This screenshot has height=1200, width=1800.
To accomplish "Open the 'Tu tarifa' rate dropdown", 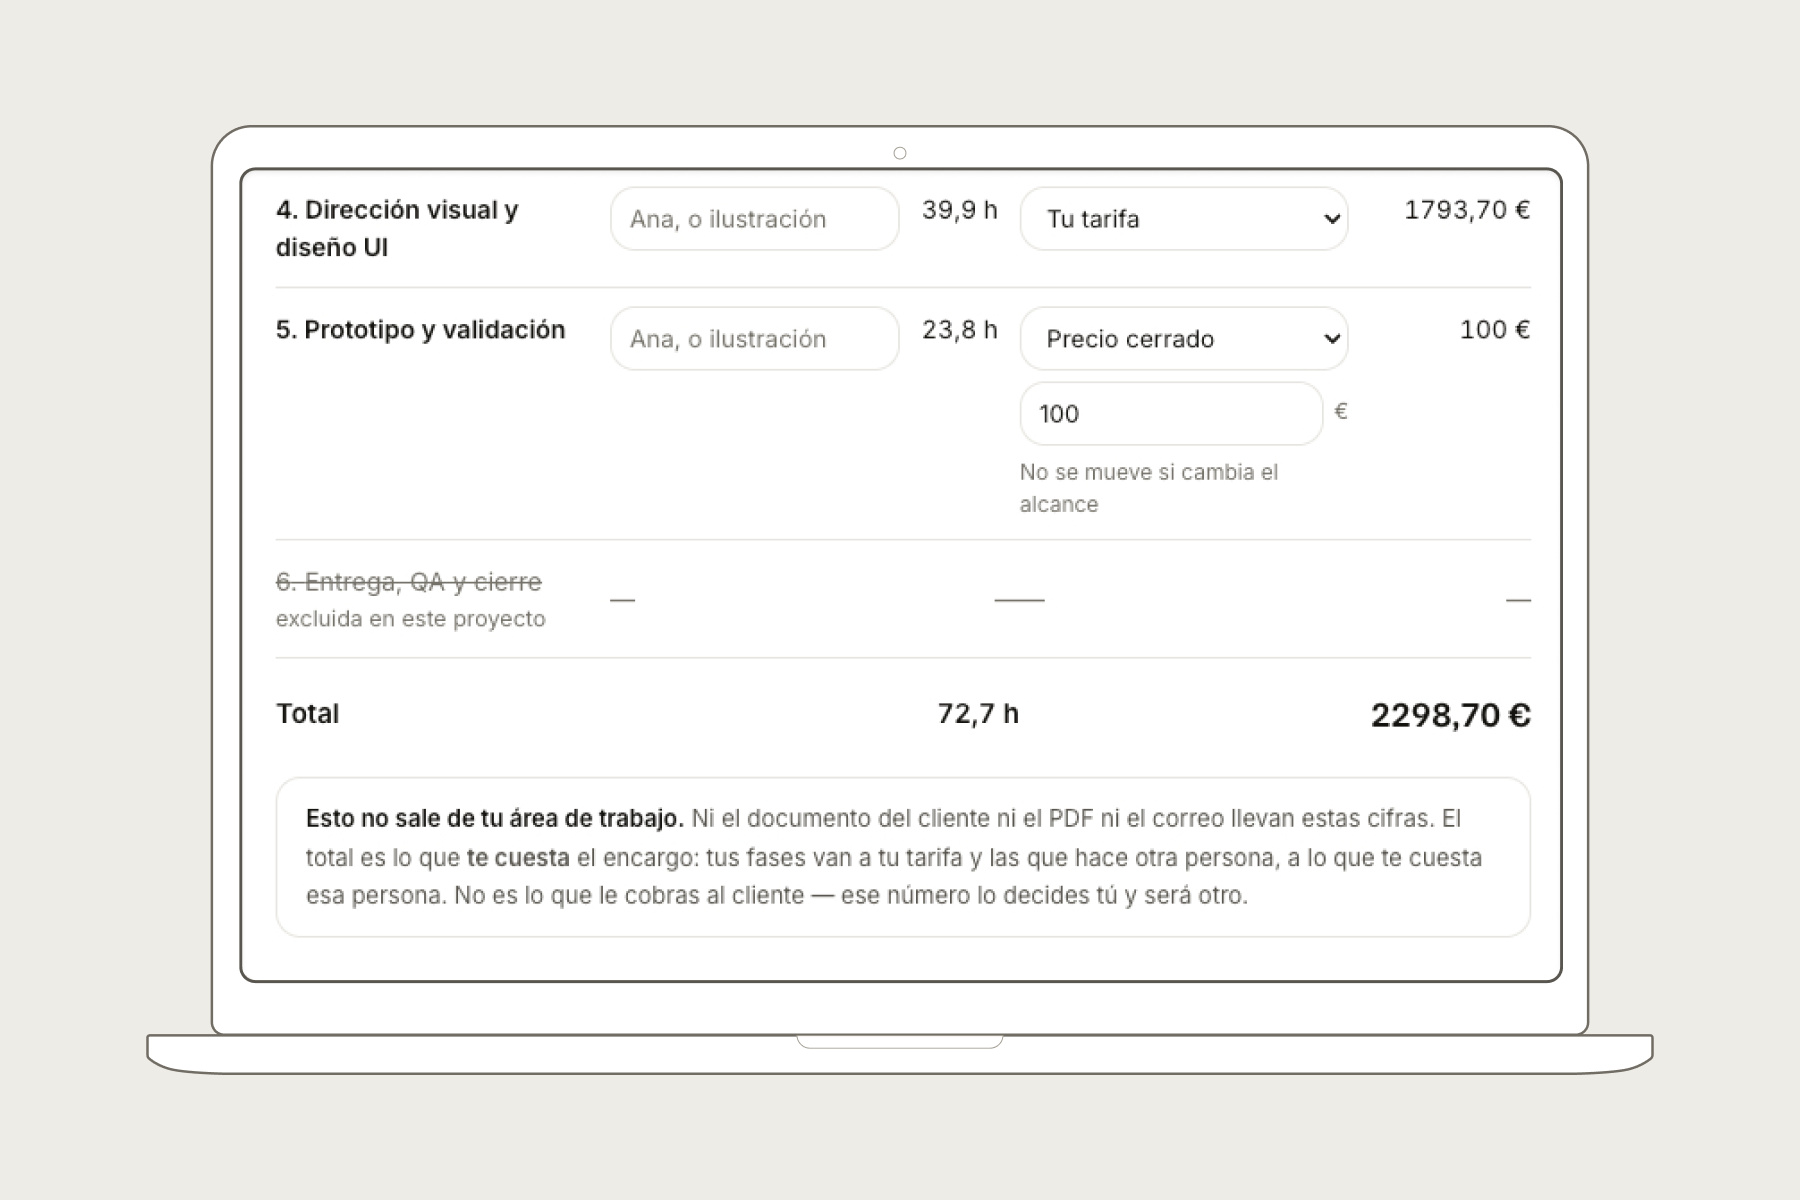I will click(x=1184, y=219).
